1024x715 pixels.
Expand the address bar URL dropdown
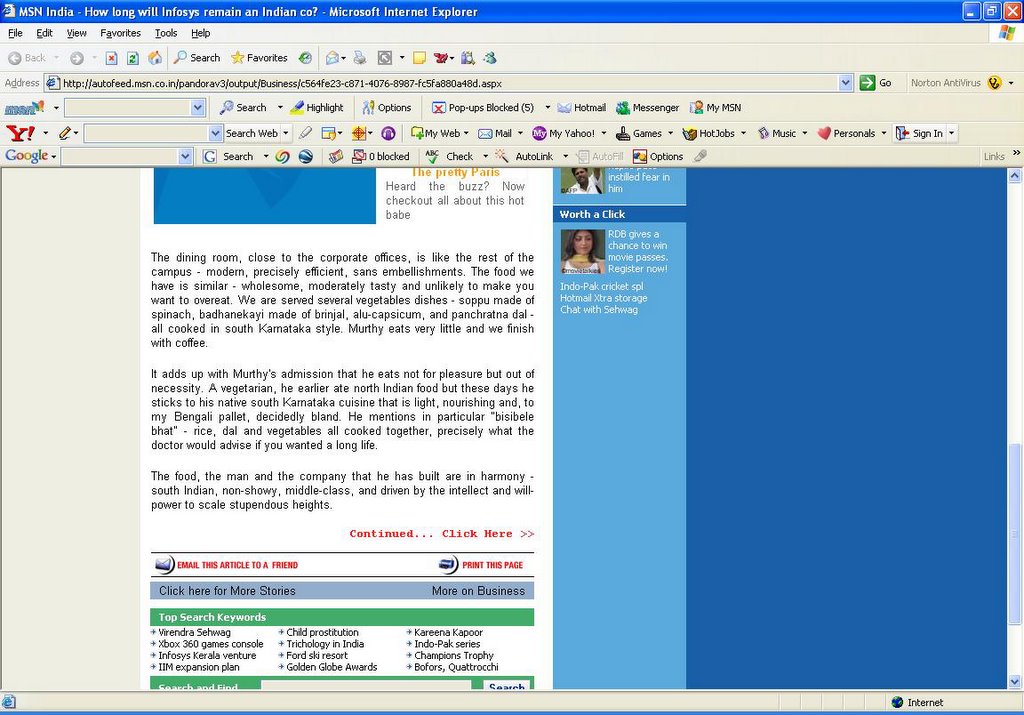tap(846, 83)
